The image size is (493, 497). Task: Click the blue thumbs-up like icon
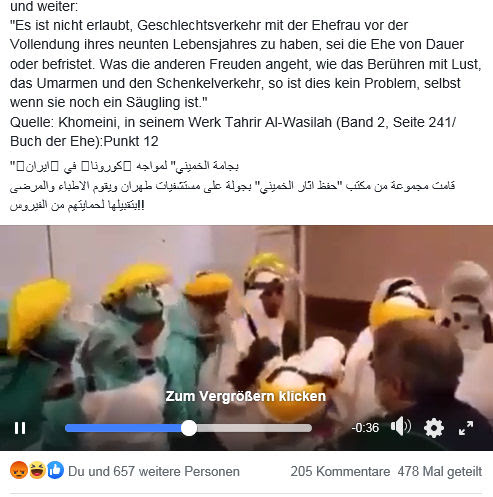[x=55, y=470]
